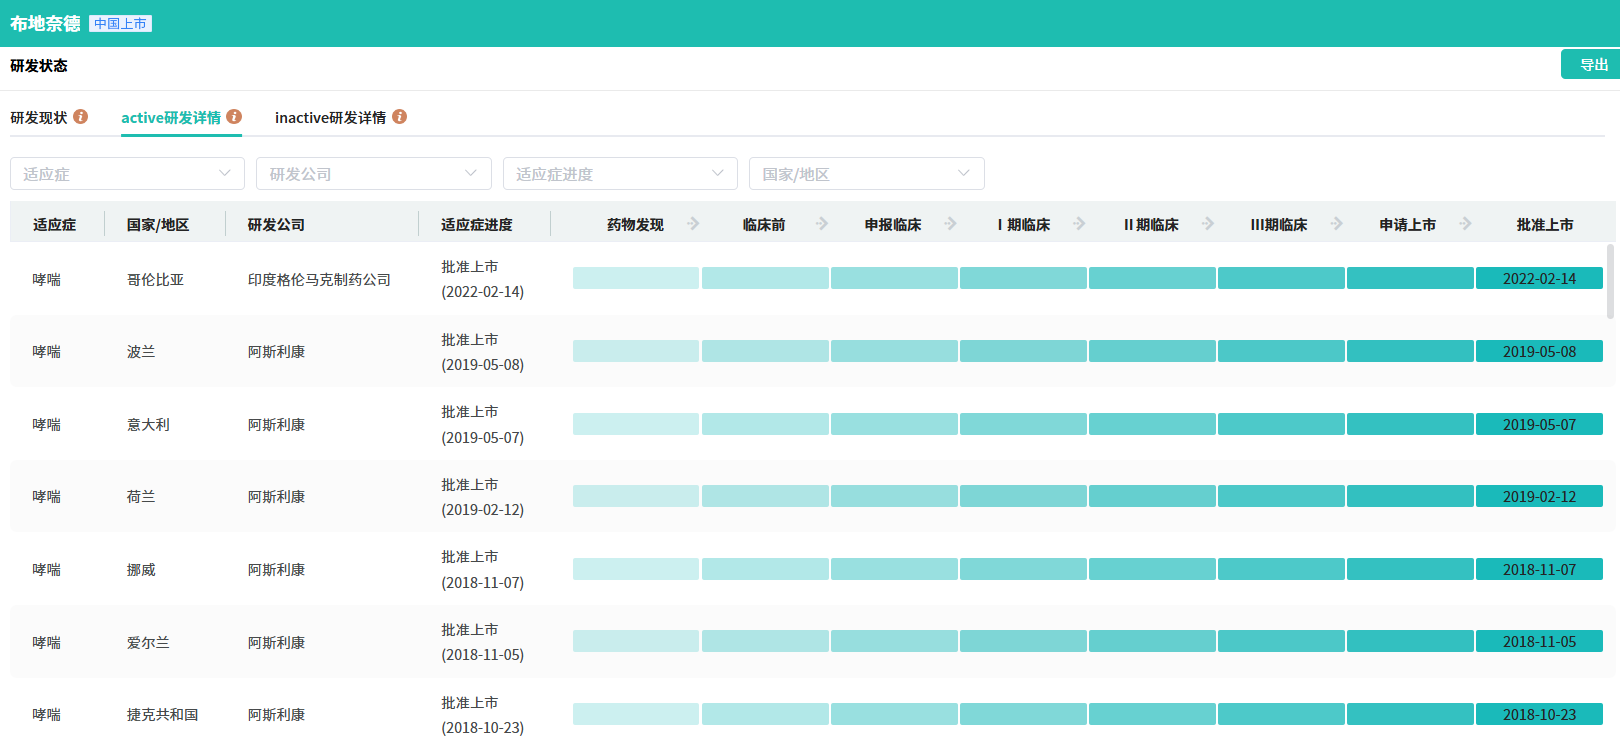Open the 国家/地区 filter dropdown
1620x746 pixels.
pos(866,174)
